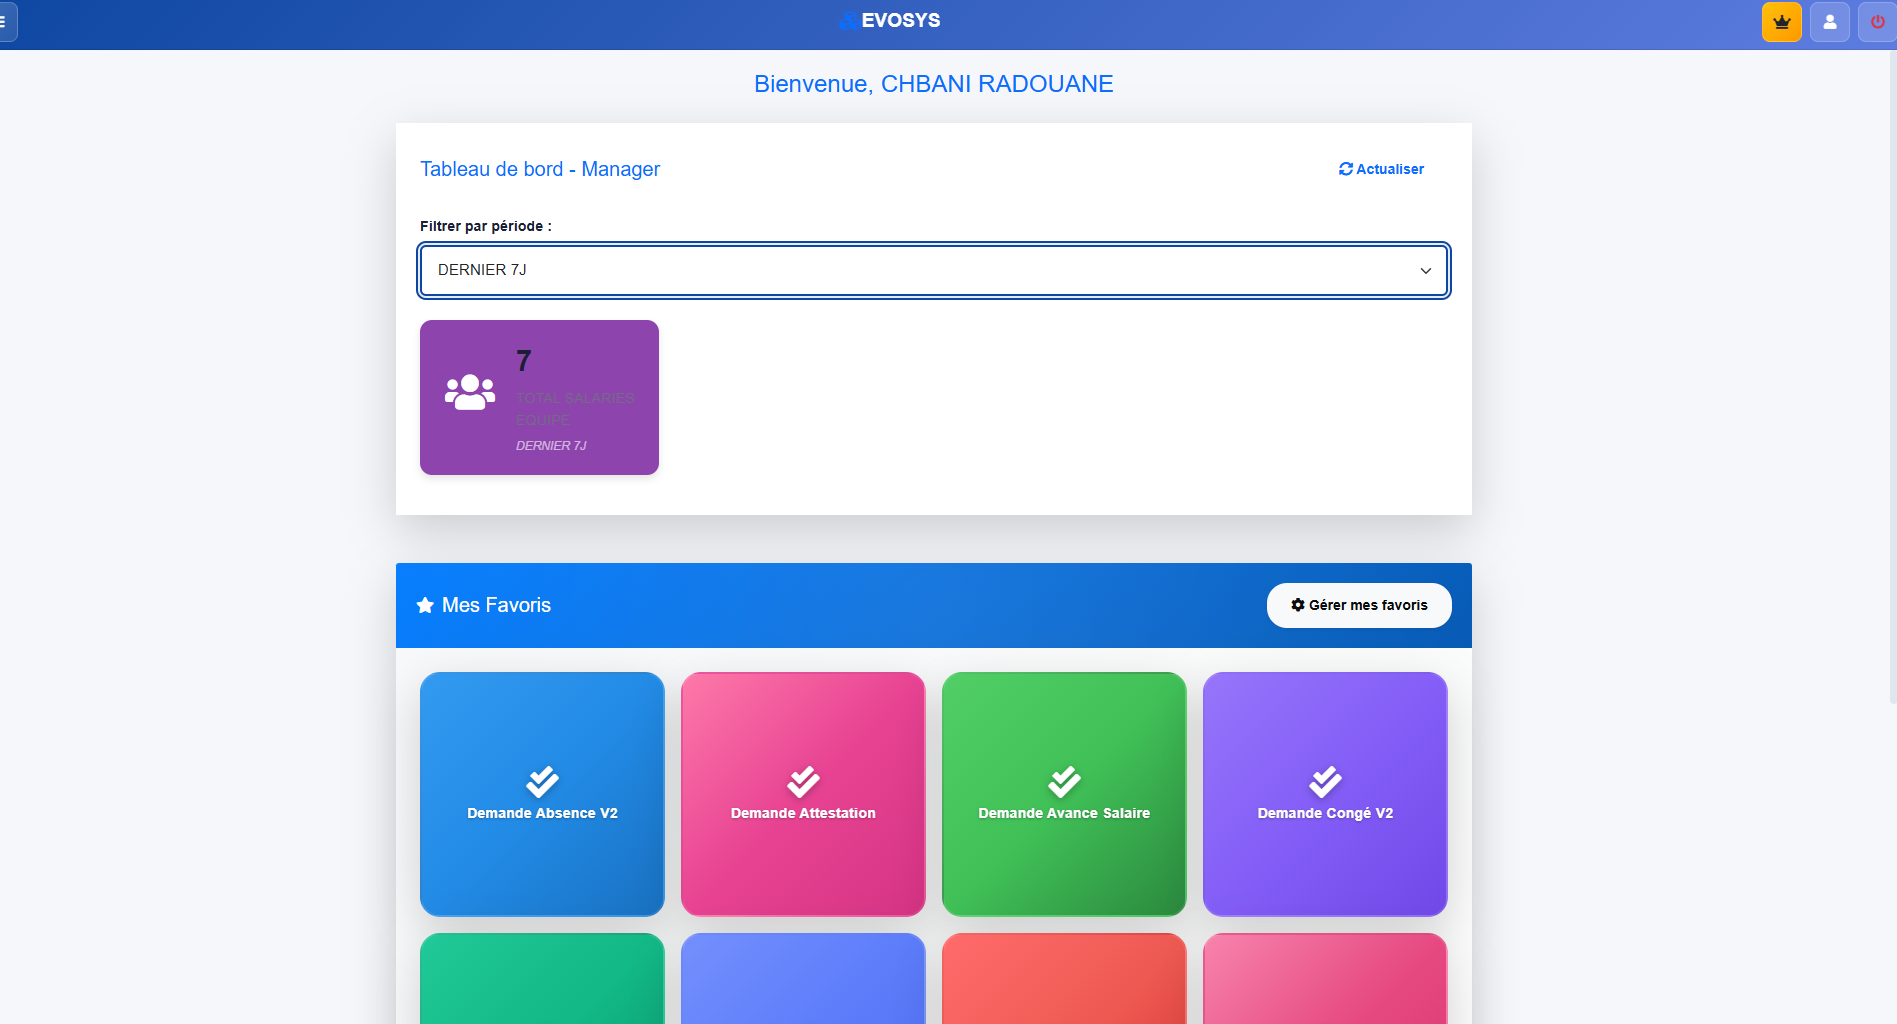Click the double-check icon on Demande Attestation
This screenshot has height=1024, width=1897.
[803, 782]
